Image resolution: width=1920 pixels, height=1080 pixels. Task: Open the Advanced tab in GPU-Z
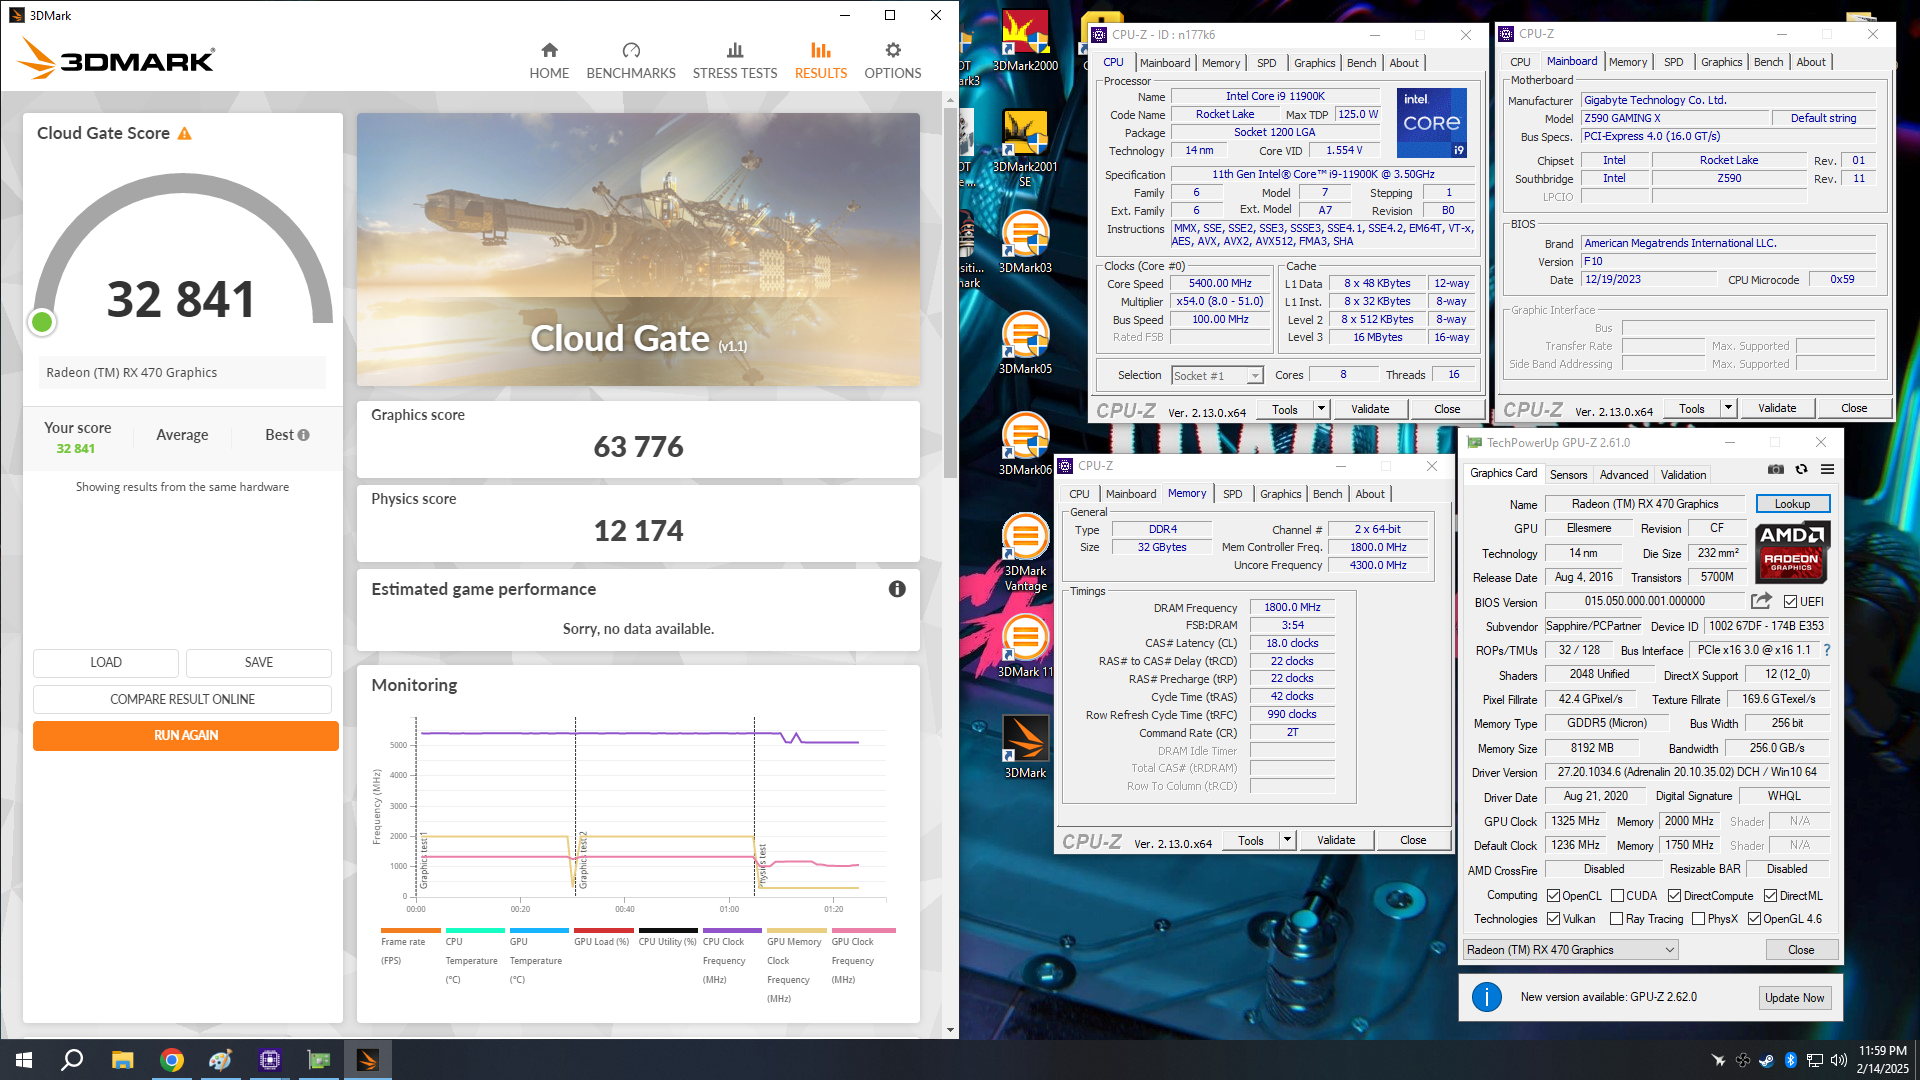(x=1623, y=475)
